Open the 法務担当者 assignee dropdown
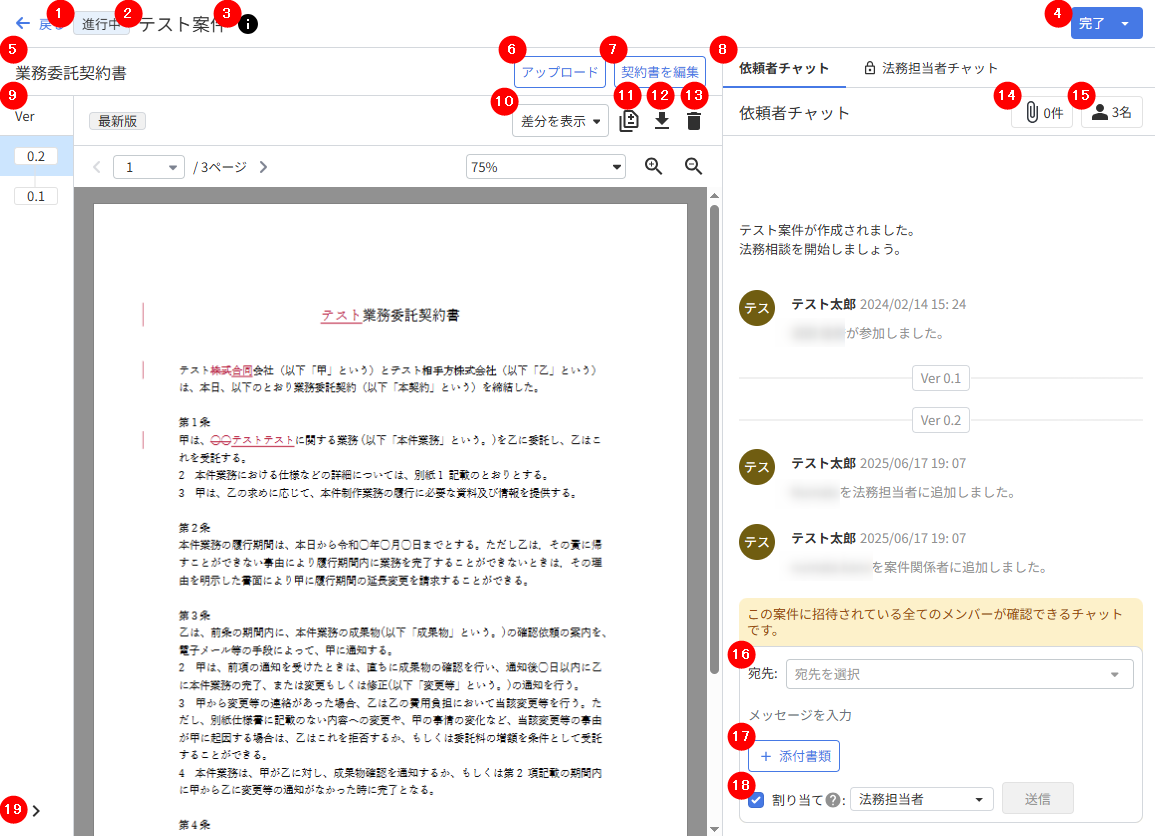The height and width of the screenshot is (836, 1155). (921, 799)
